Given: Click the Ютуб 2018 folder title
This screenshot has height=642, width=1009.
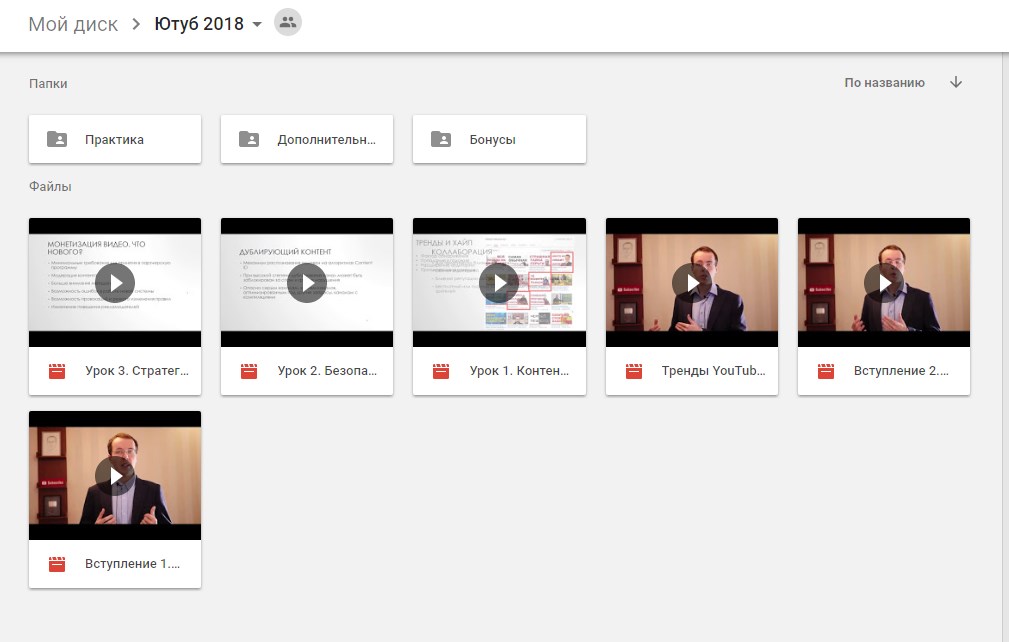Looking at the screenshot, I should (199, 24).
